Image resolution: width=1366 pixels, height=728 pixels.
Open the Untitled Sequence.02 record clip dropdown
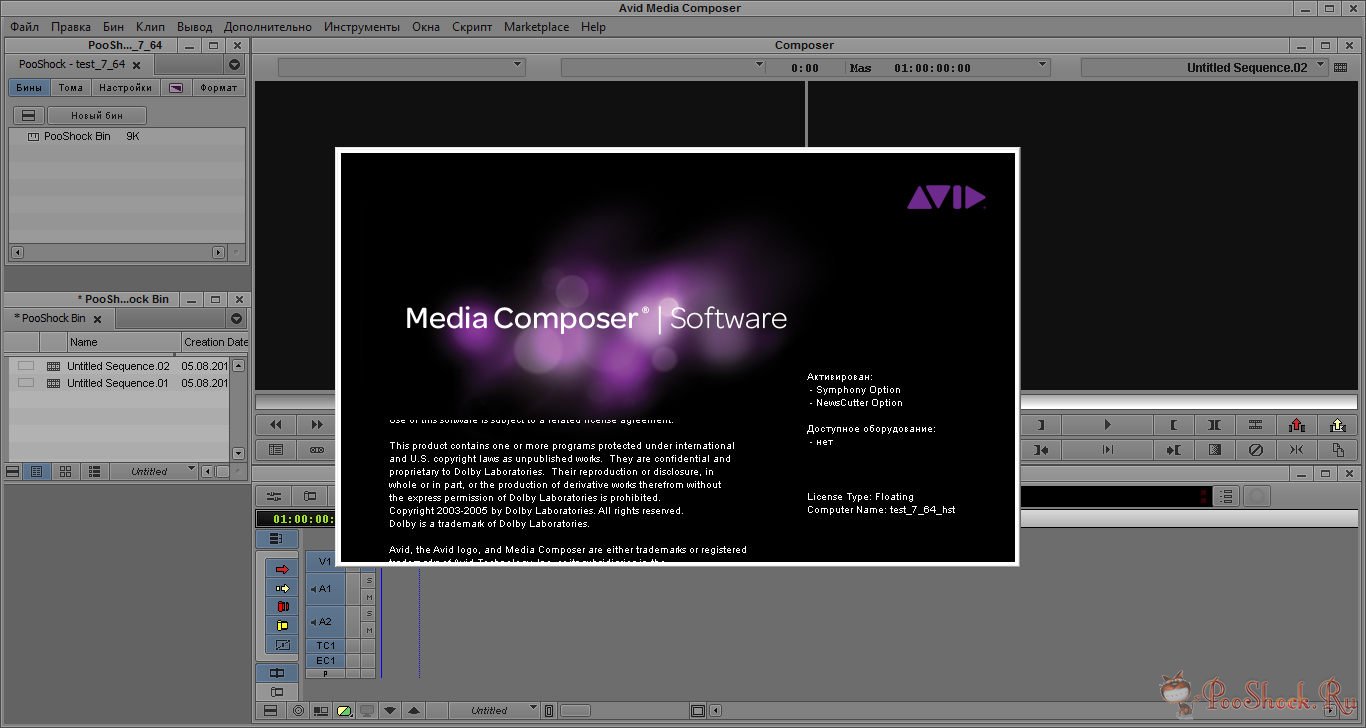click(x=1205, y=67)
